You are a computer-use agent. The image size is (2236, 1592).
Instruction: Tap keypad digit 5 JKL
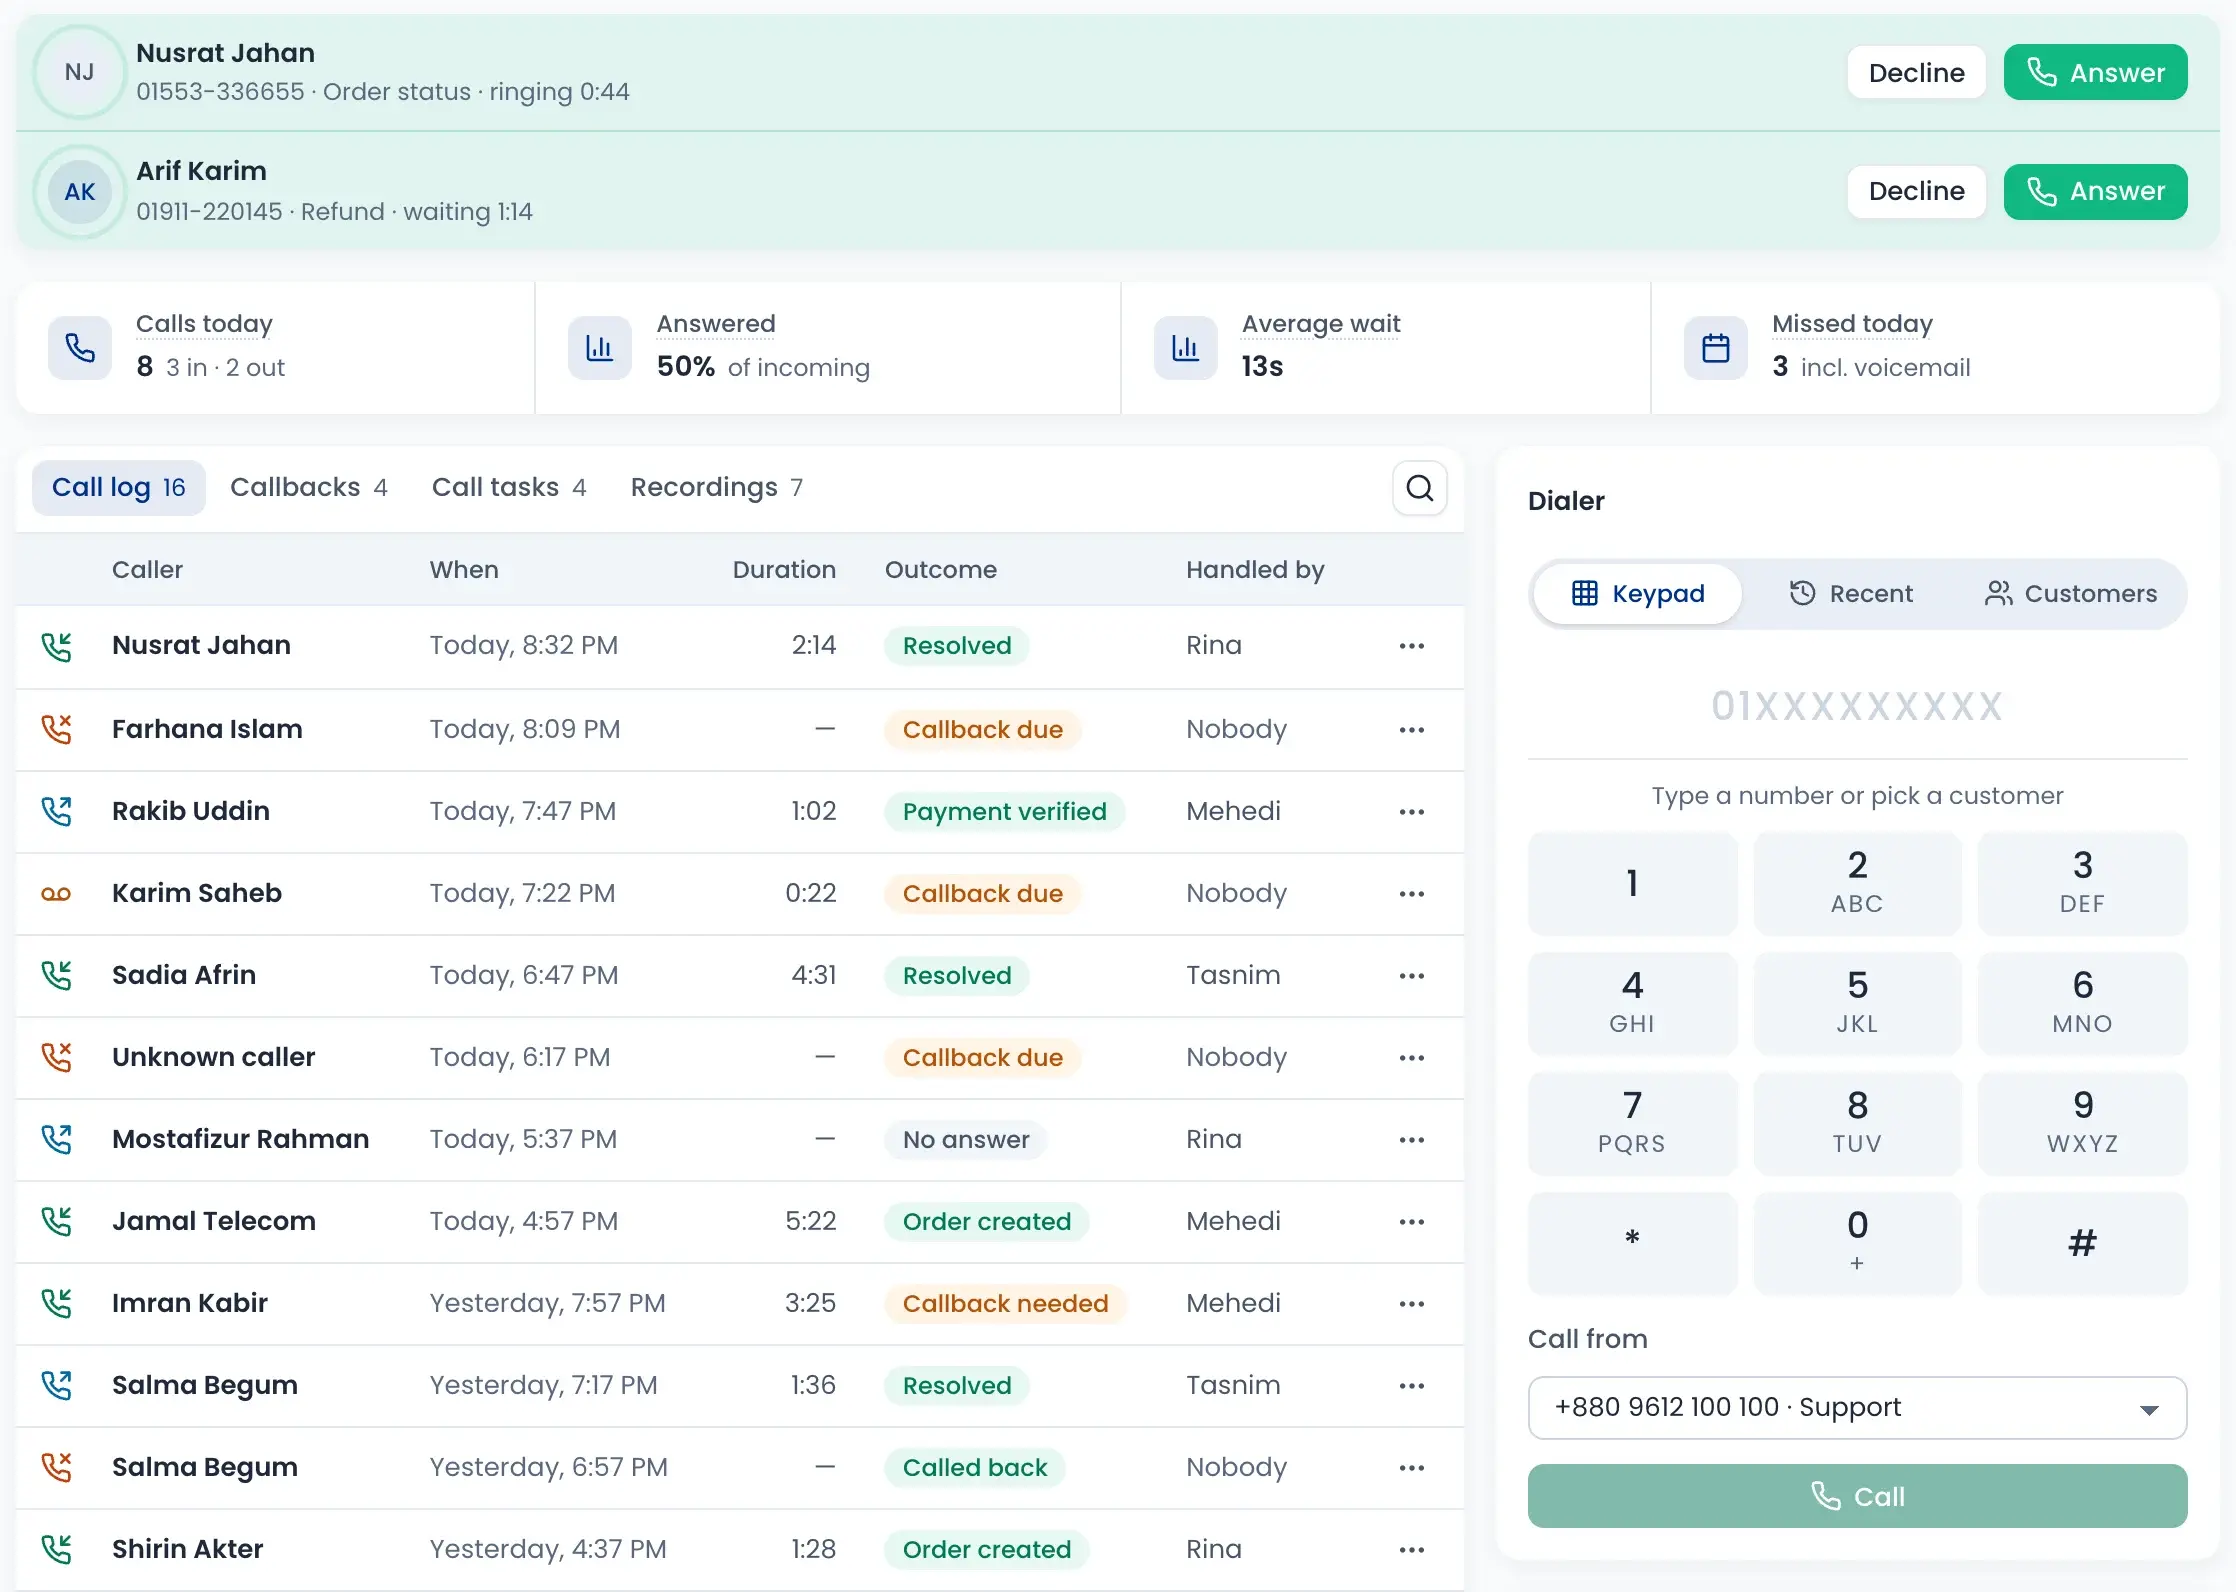pyautogui.click(x=1857, y=1003)
